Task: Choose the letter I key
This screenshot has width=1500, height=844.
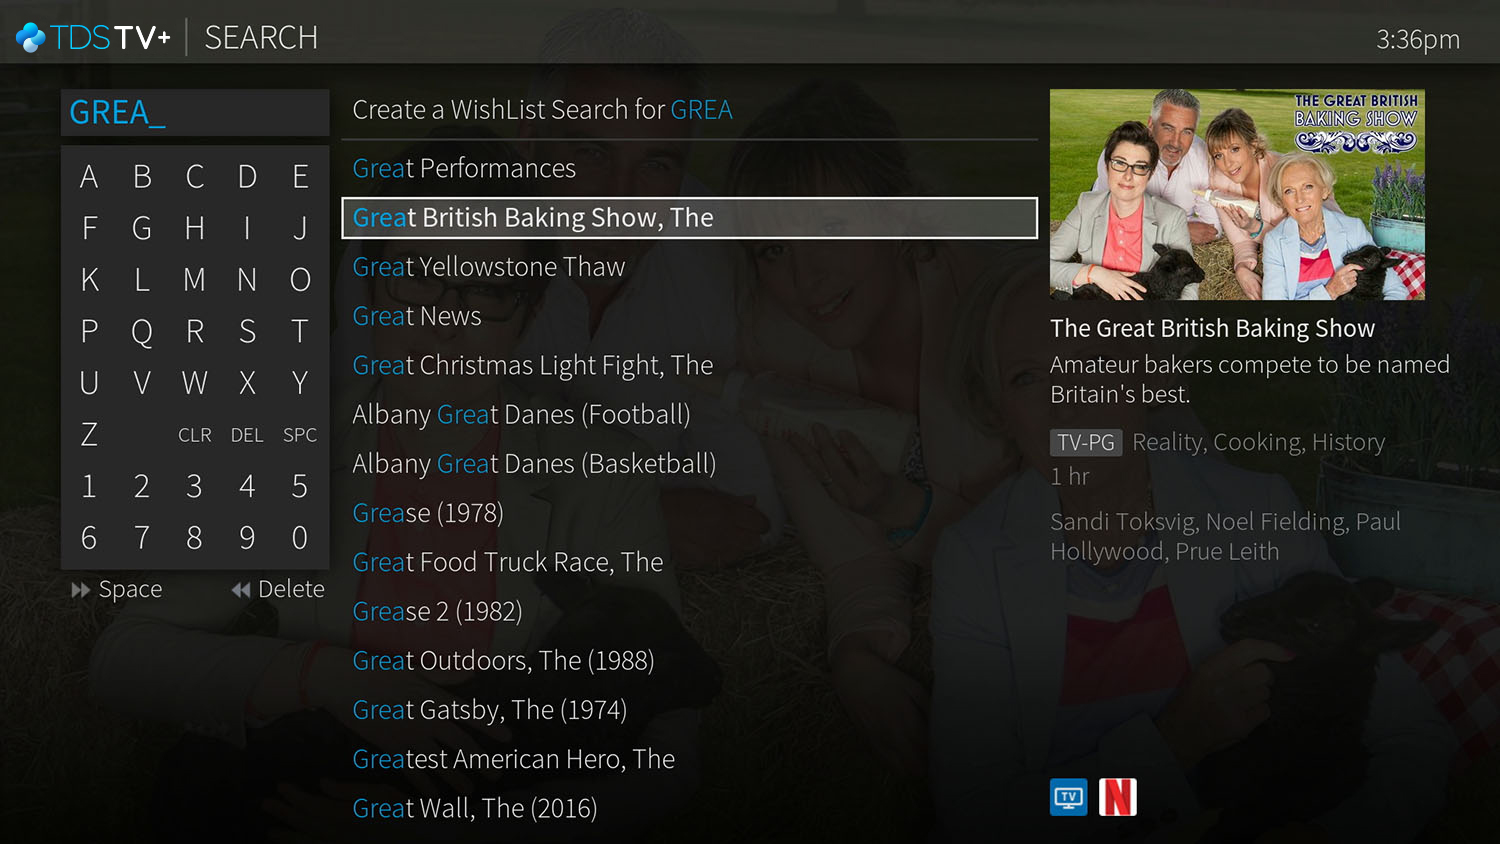Action: tap(247, 229)
